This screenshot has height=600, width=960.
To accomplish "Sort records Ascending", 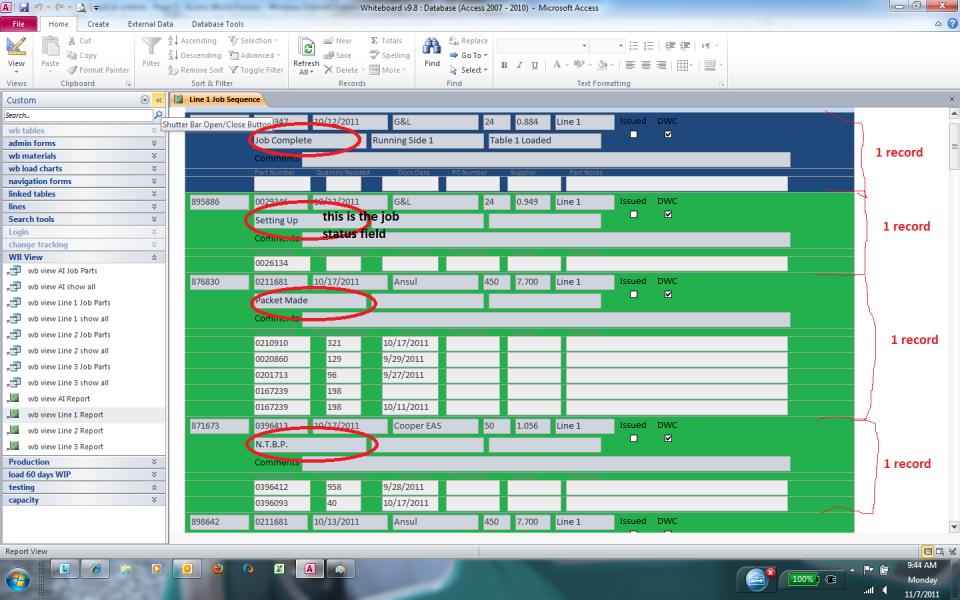I will [x=192, y=40].
